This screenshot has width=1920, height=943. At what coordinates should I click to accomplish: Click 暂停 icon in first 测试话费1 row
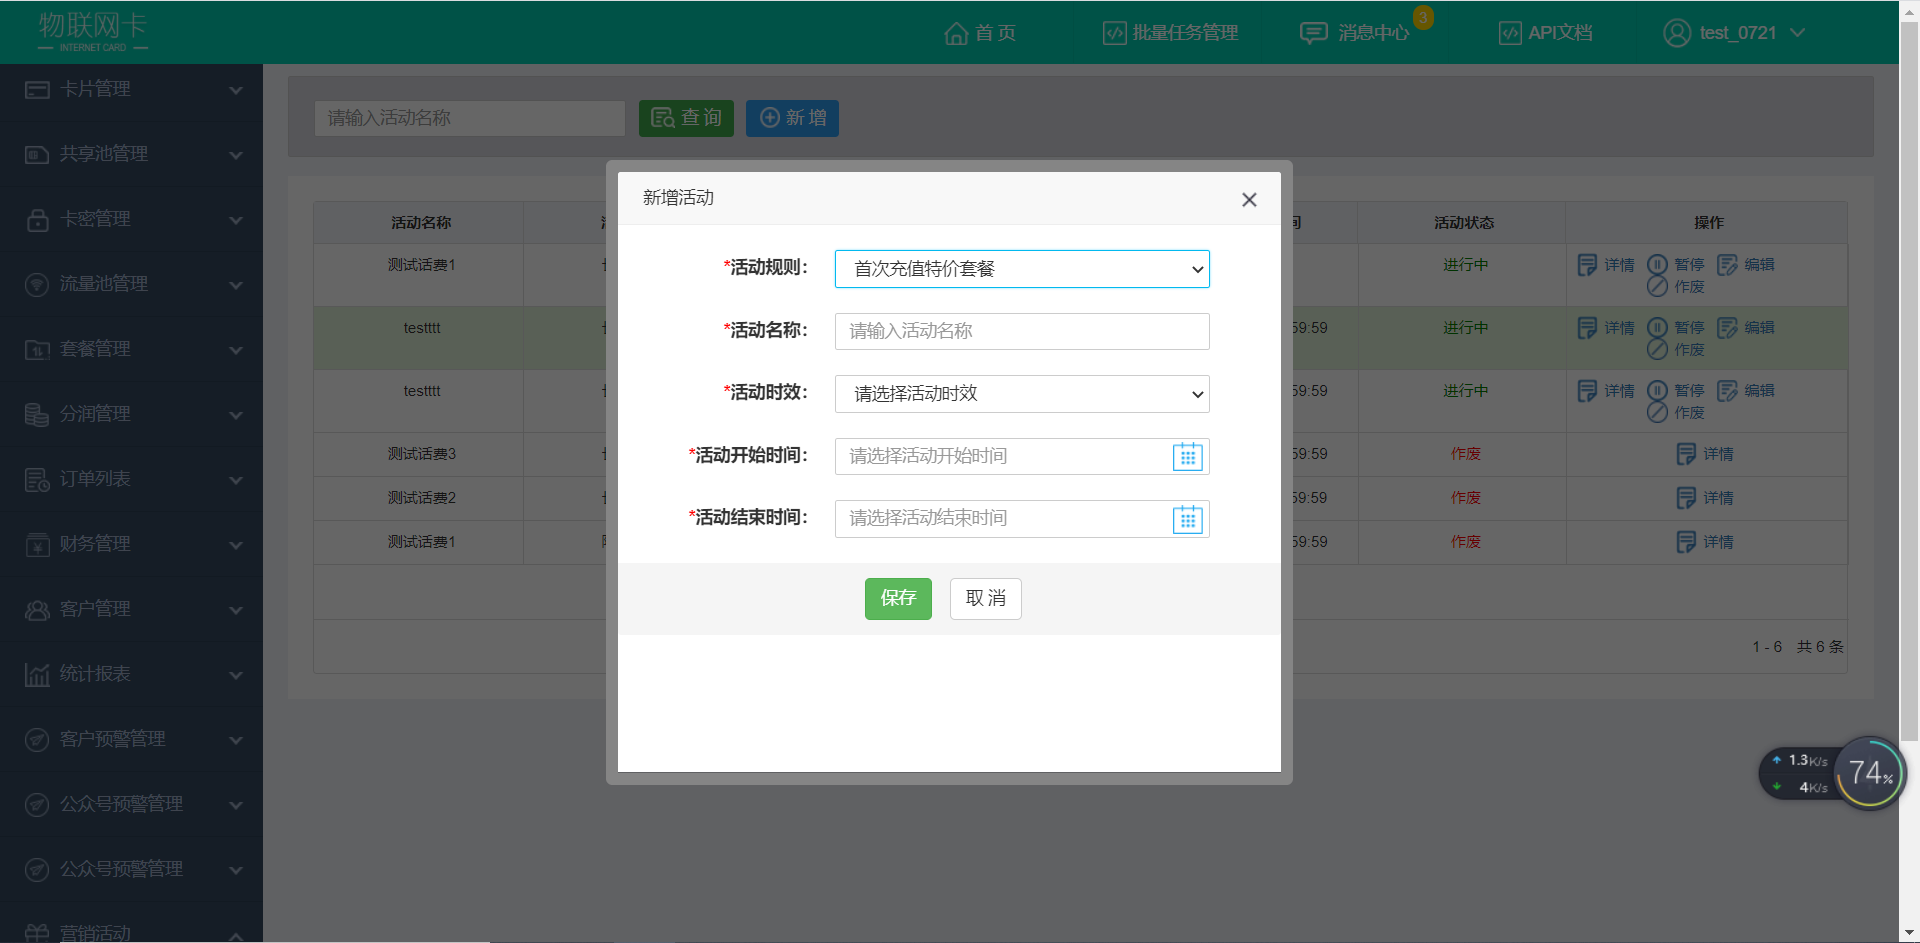pyautogui.click(x=1657, y=265)
